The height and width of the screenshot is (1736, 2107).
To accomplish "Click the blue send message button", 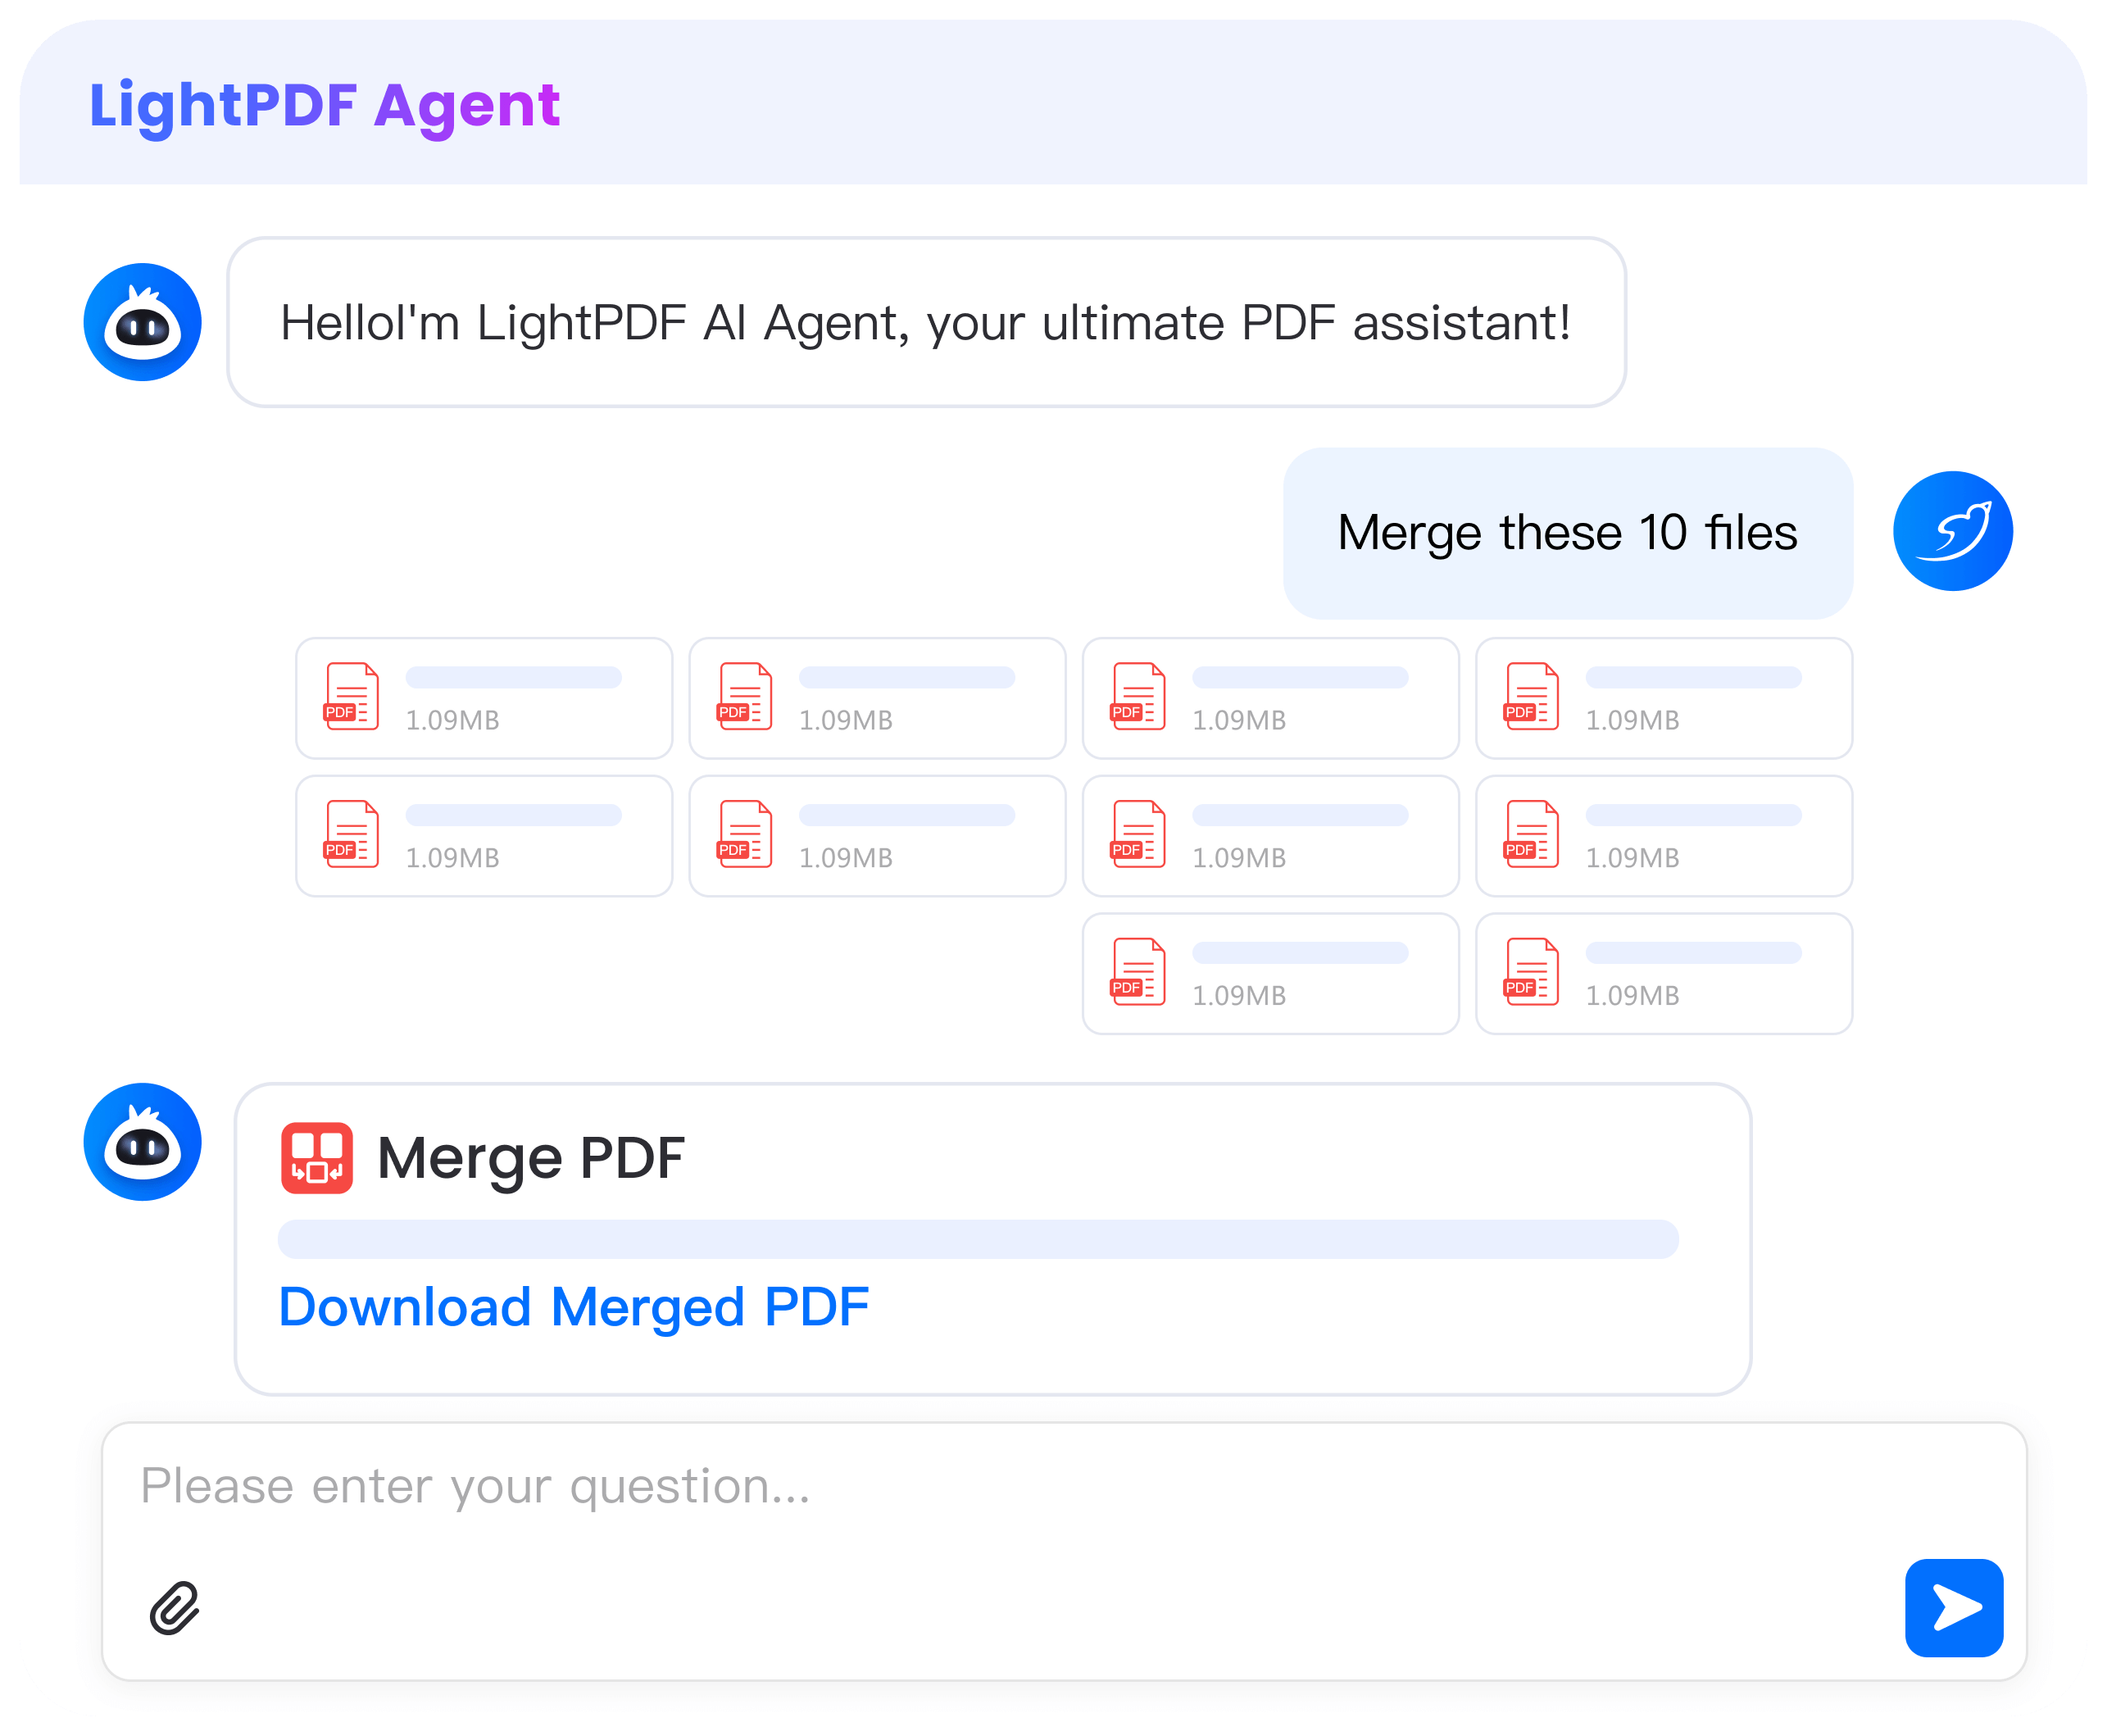I will [1953, 1608].
